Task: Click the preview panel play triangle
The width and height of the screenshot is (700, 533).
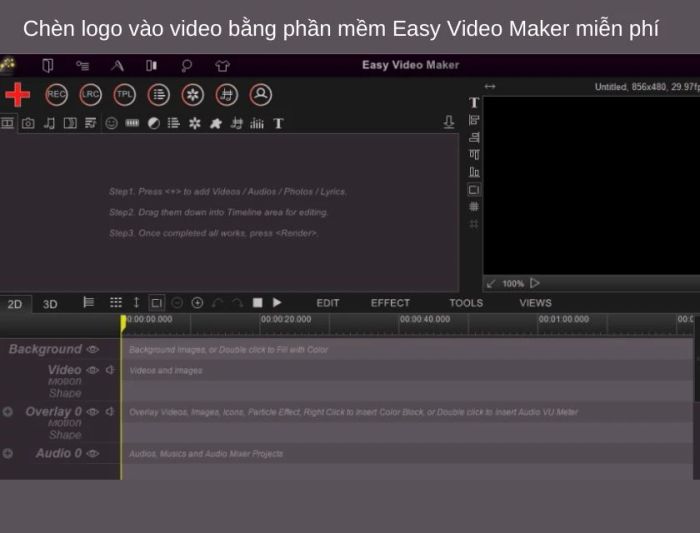Action: [535, 283]
